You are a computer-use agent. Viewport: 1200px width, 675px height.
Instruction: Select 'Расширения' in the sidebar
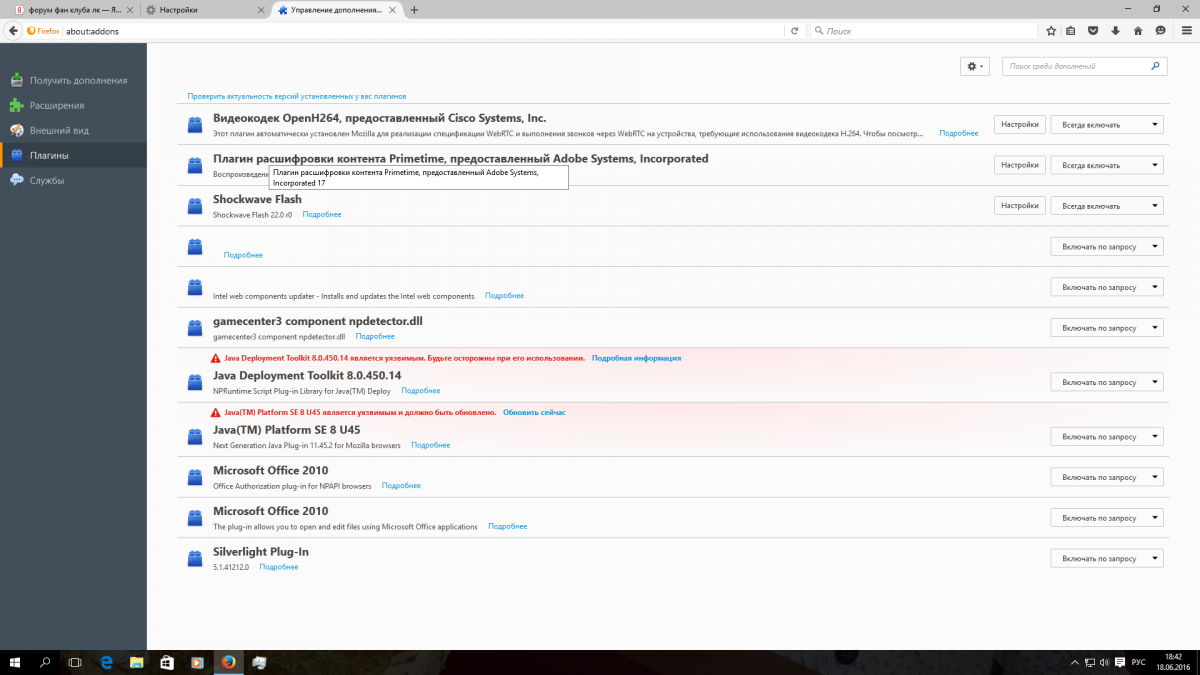tap(73, 105)
